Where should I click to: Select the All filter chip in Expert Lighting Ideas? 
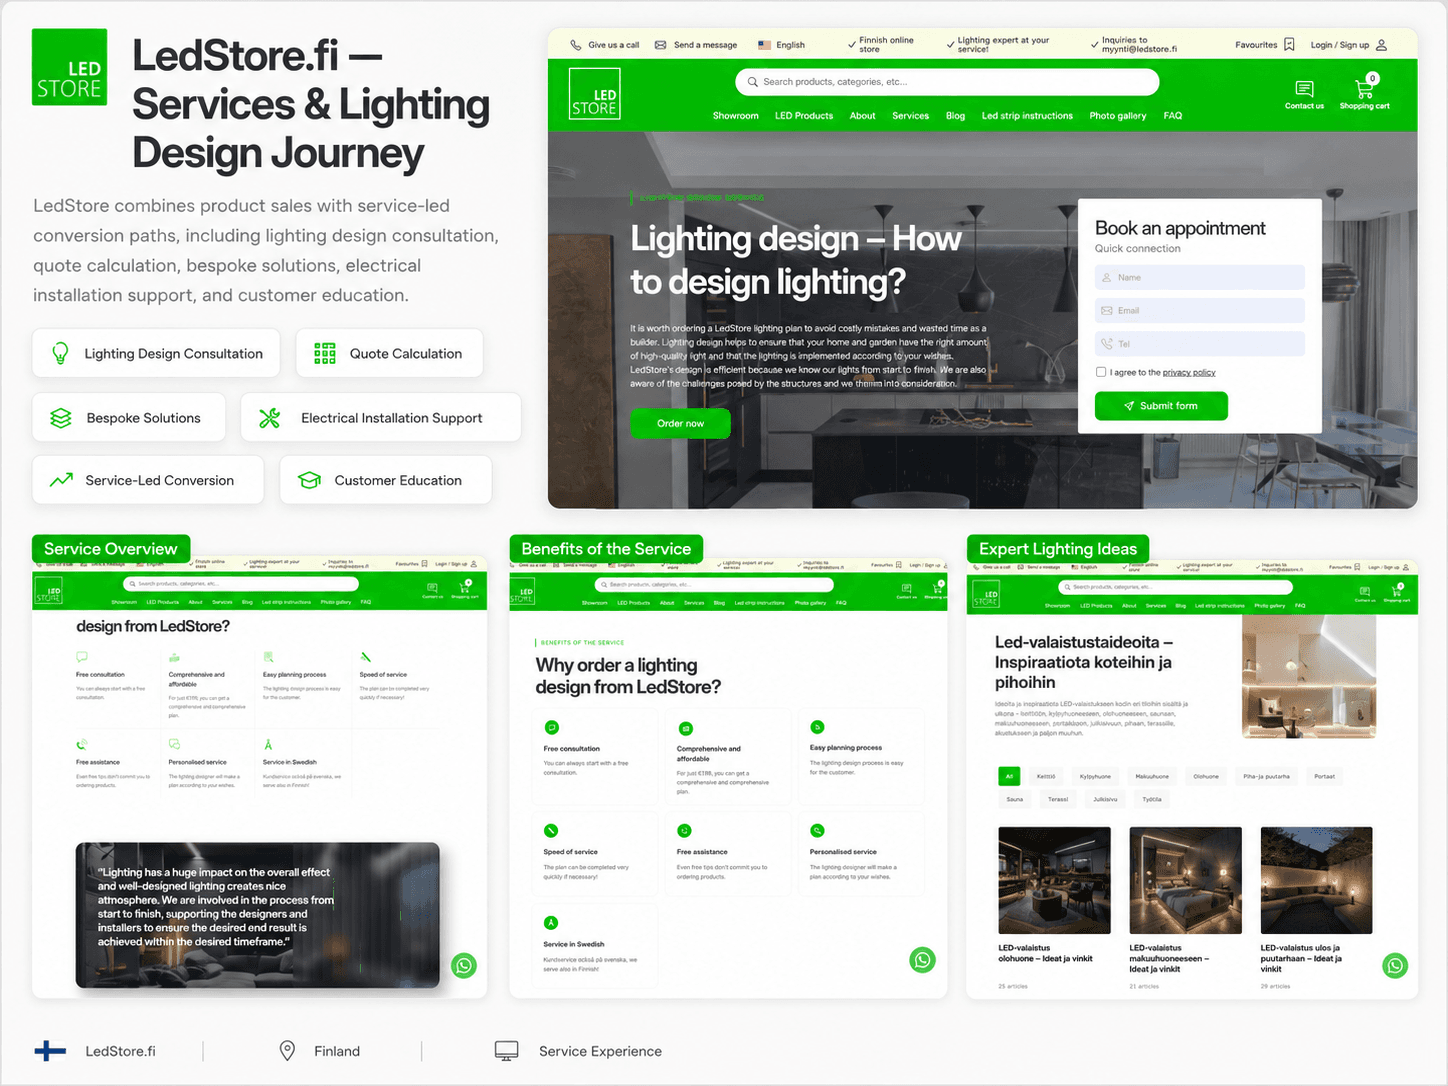click(x=1009, y=776)
